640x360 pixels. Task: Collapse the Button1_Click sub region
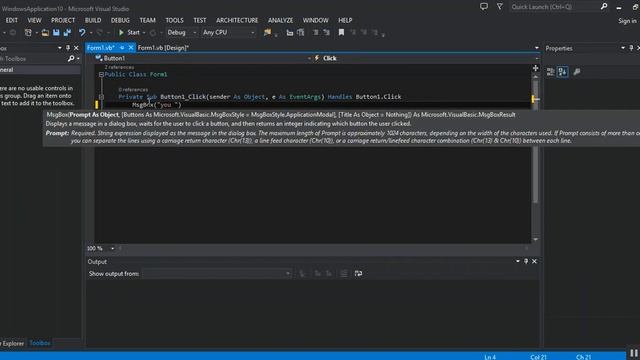tap(101, 97)
